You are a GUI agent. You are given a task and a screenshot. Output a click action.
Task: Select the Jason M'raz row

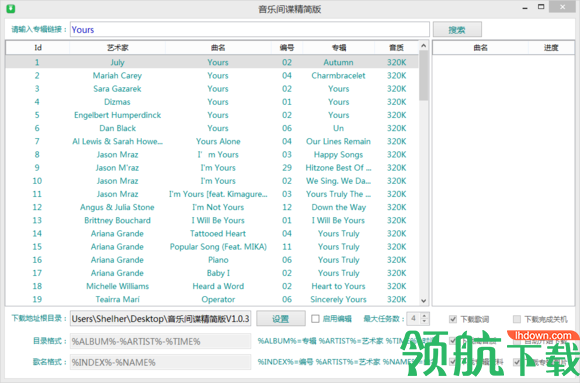click(212, 168)
